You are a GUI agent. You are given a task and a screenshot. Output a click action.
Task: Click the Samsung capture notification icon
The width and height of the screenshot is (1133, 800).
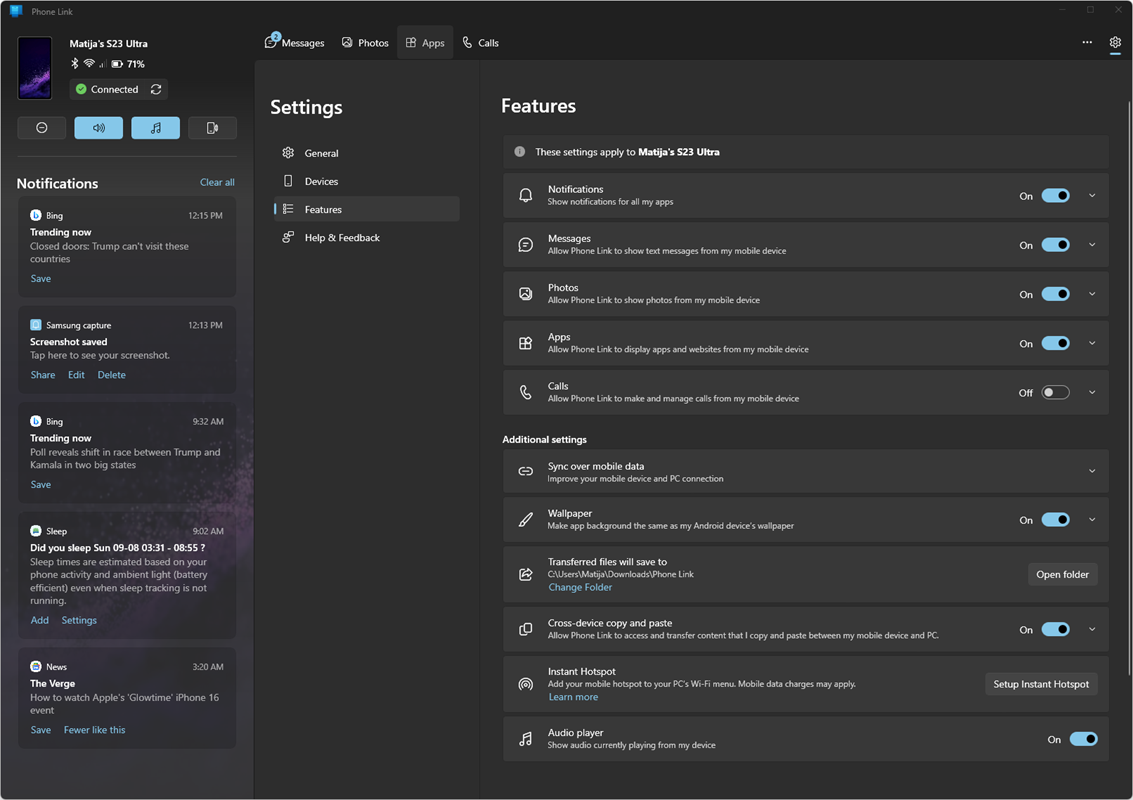(x=35, y=324)
